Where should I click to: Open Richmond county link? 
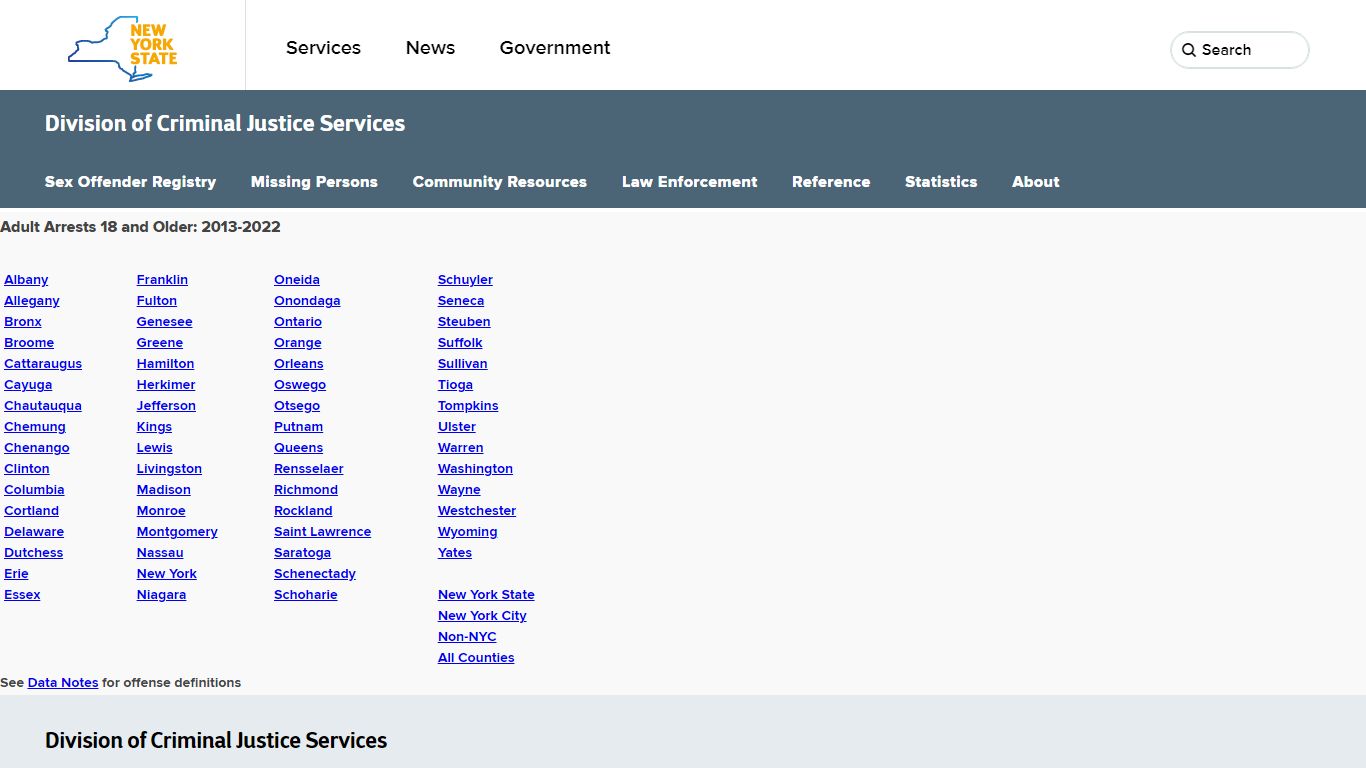(306, 490)
